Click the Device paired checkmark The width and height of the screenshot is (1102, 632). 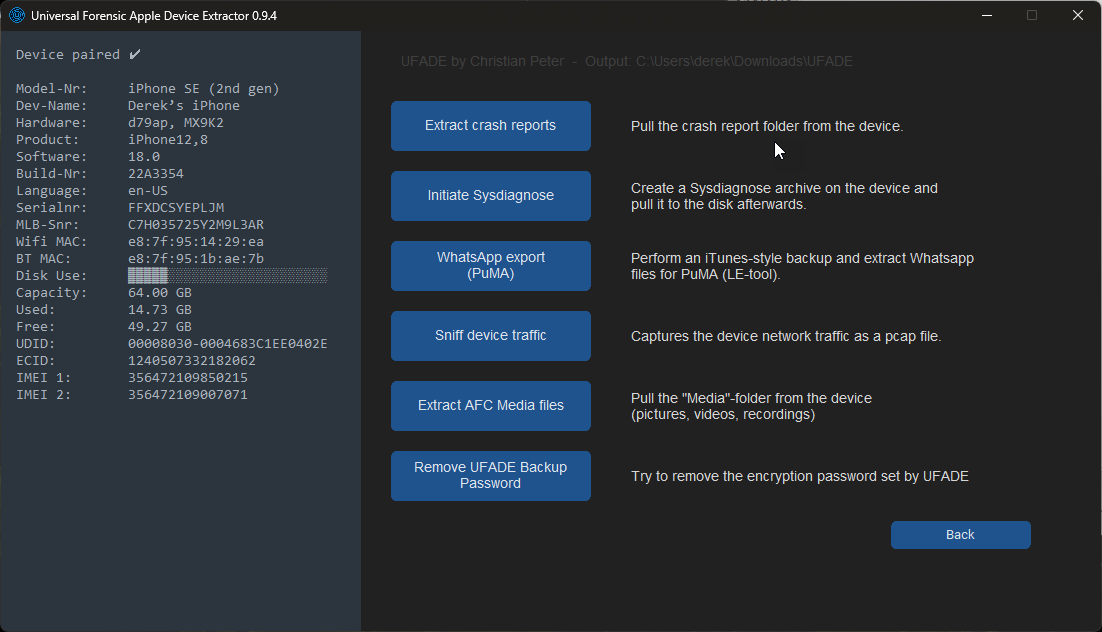click(135, 54)
